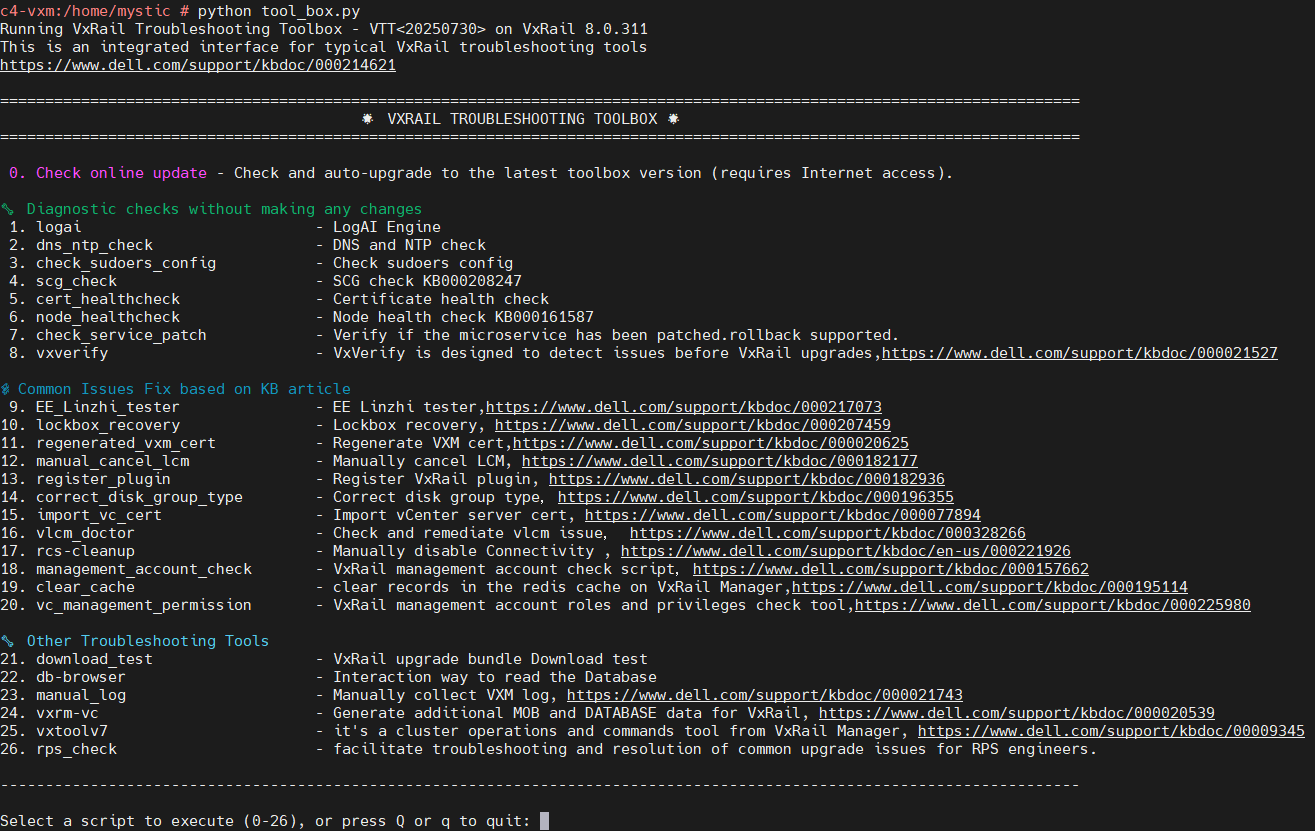
Task: Open Manually collect VXM log link 000021743
Action: click(764, 695)
